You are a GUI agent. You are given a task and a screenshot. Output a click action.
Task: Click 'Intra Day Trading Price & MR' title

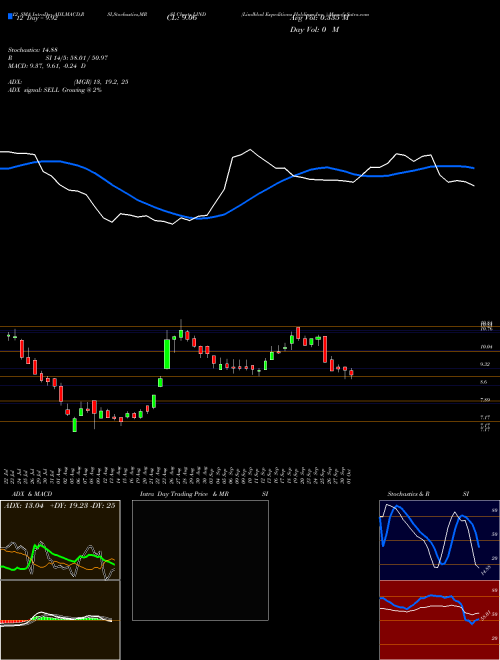[x=184, y=494]
